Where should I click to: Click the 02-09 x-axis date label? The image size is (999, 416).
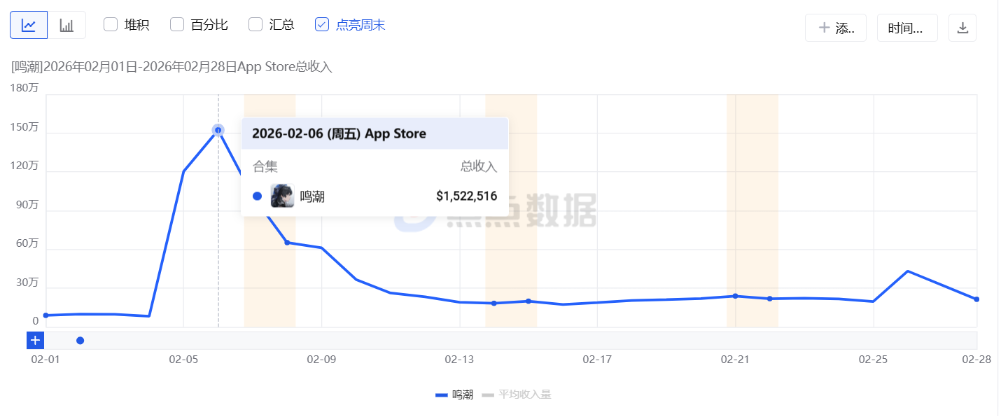coord(322,360)
